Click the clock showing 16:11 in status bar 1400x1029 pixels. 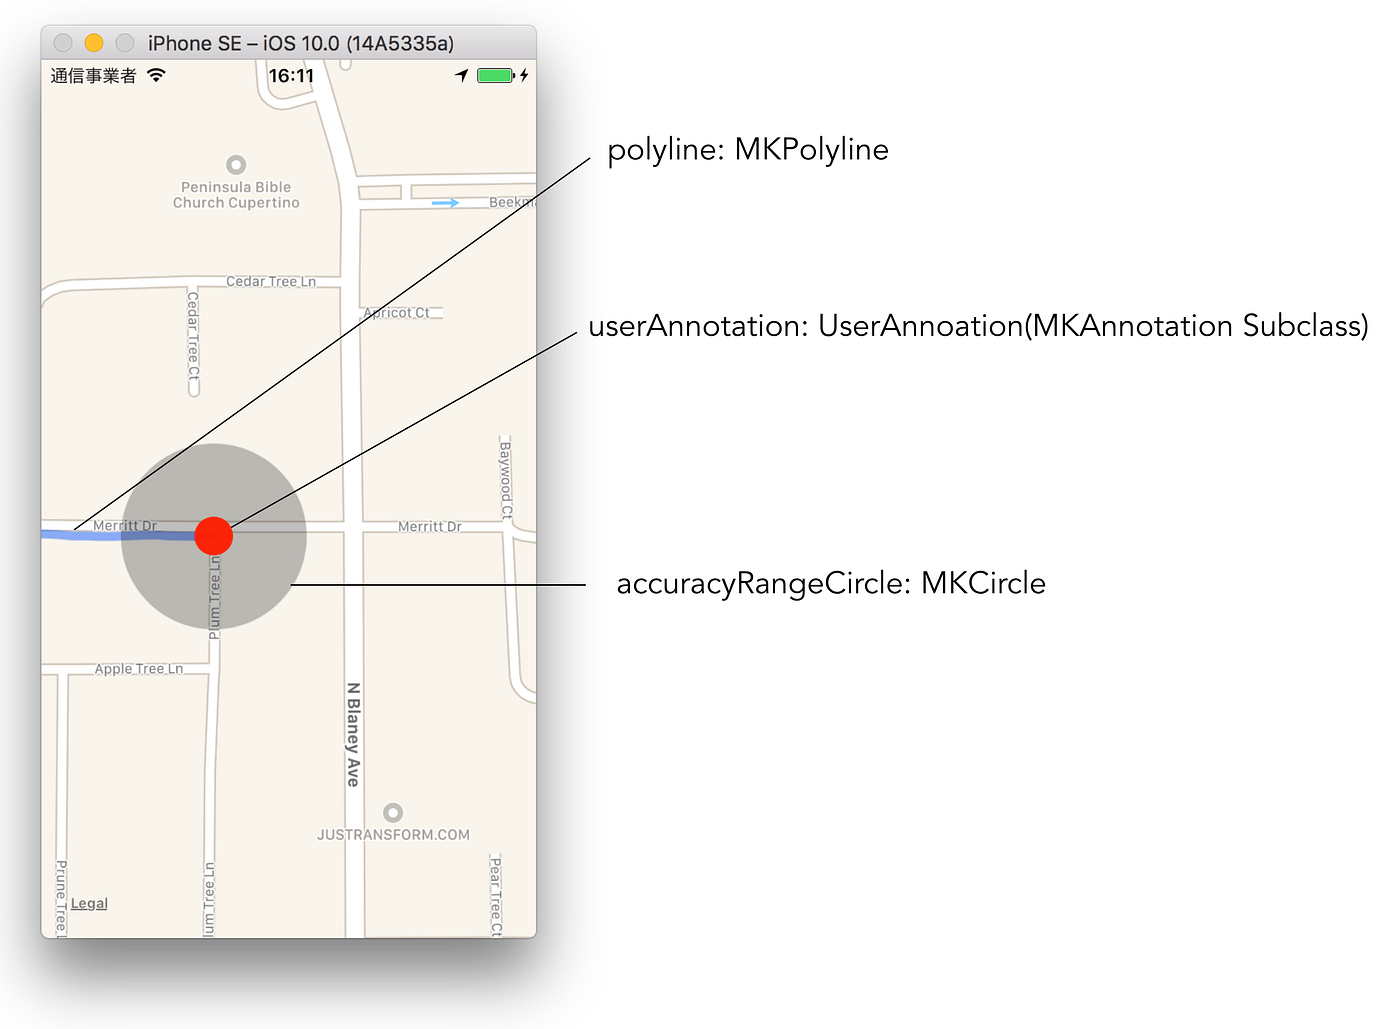pyautogui.click(x=291, y=74)
